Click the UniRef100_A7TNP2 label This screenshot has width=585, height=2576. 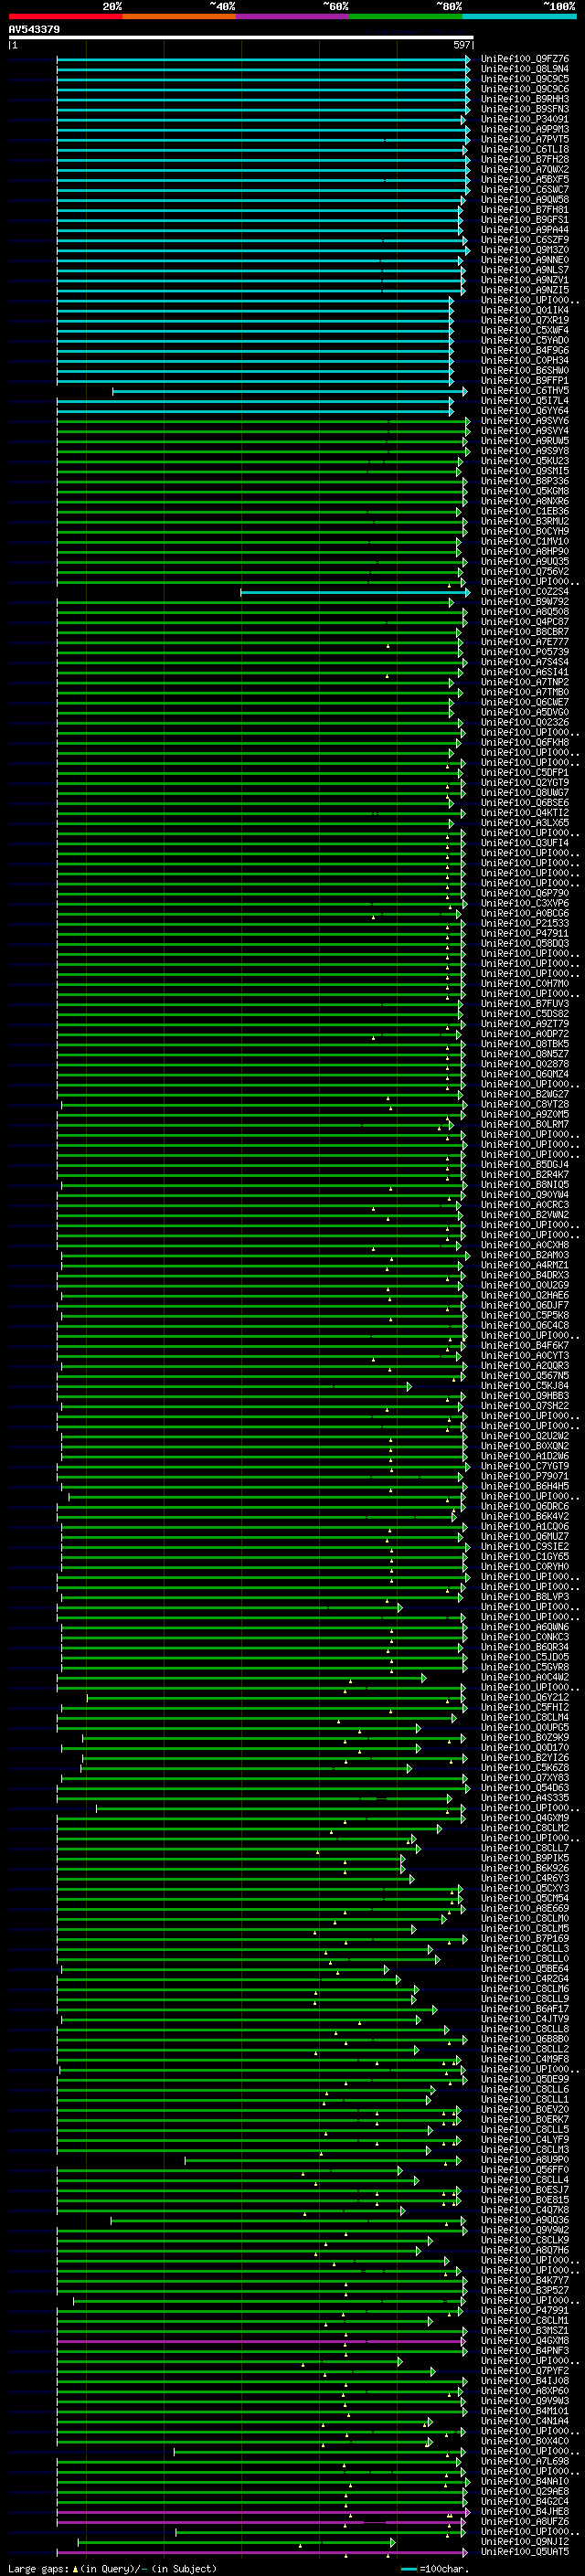(525, 682)
